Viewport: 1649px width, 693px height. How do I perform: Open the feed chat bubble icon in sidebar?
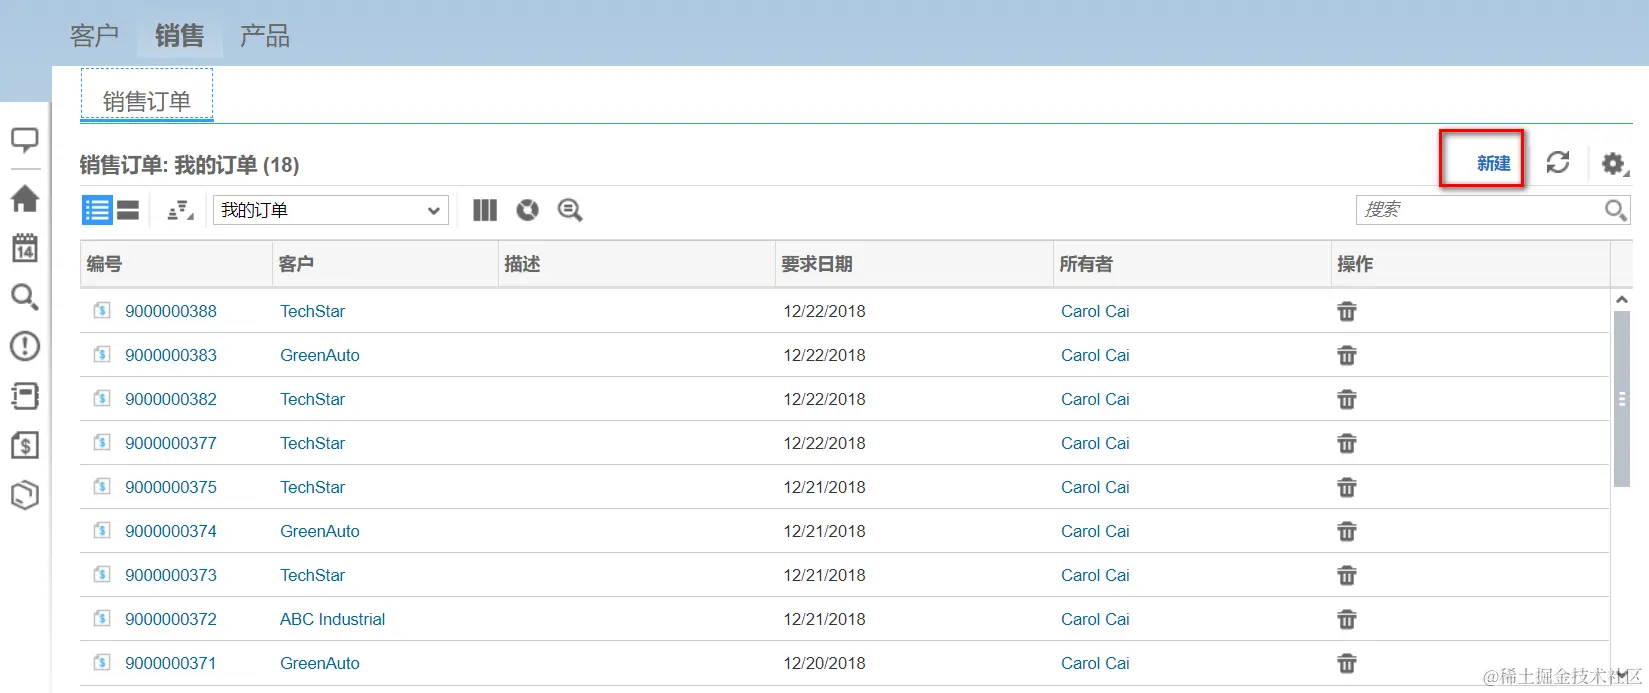coord(25,140)
